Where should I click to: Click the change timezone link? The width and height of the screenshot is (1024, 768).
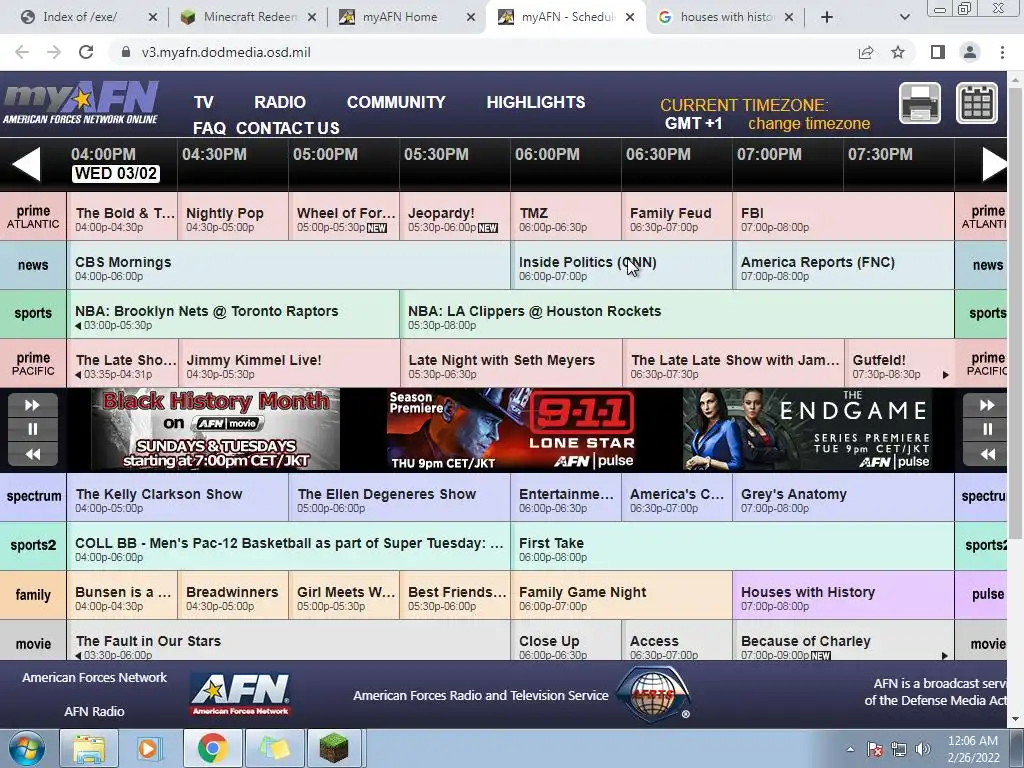point(808,123)
